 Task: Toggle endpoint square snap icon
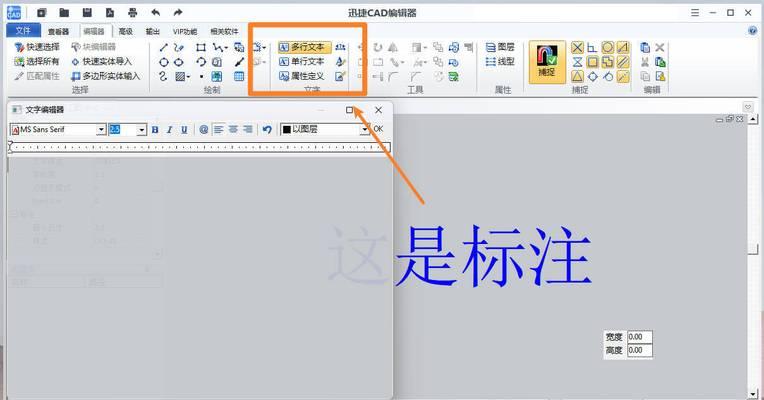(592, 62)
